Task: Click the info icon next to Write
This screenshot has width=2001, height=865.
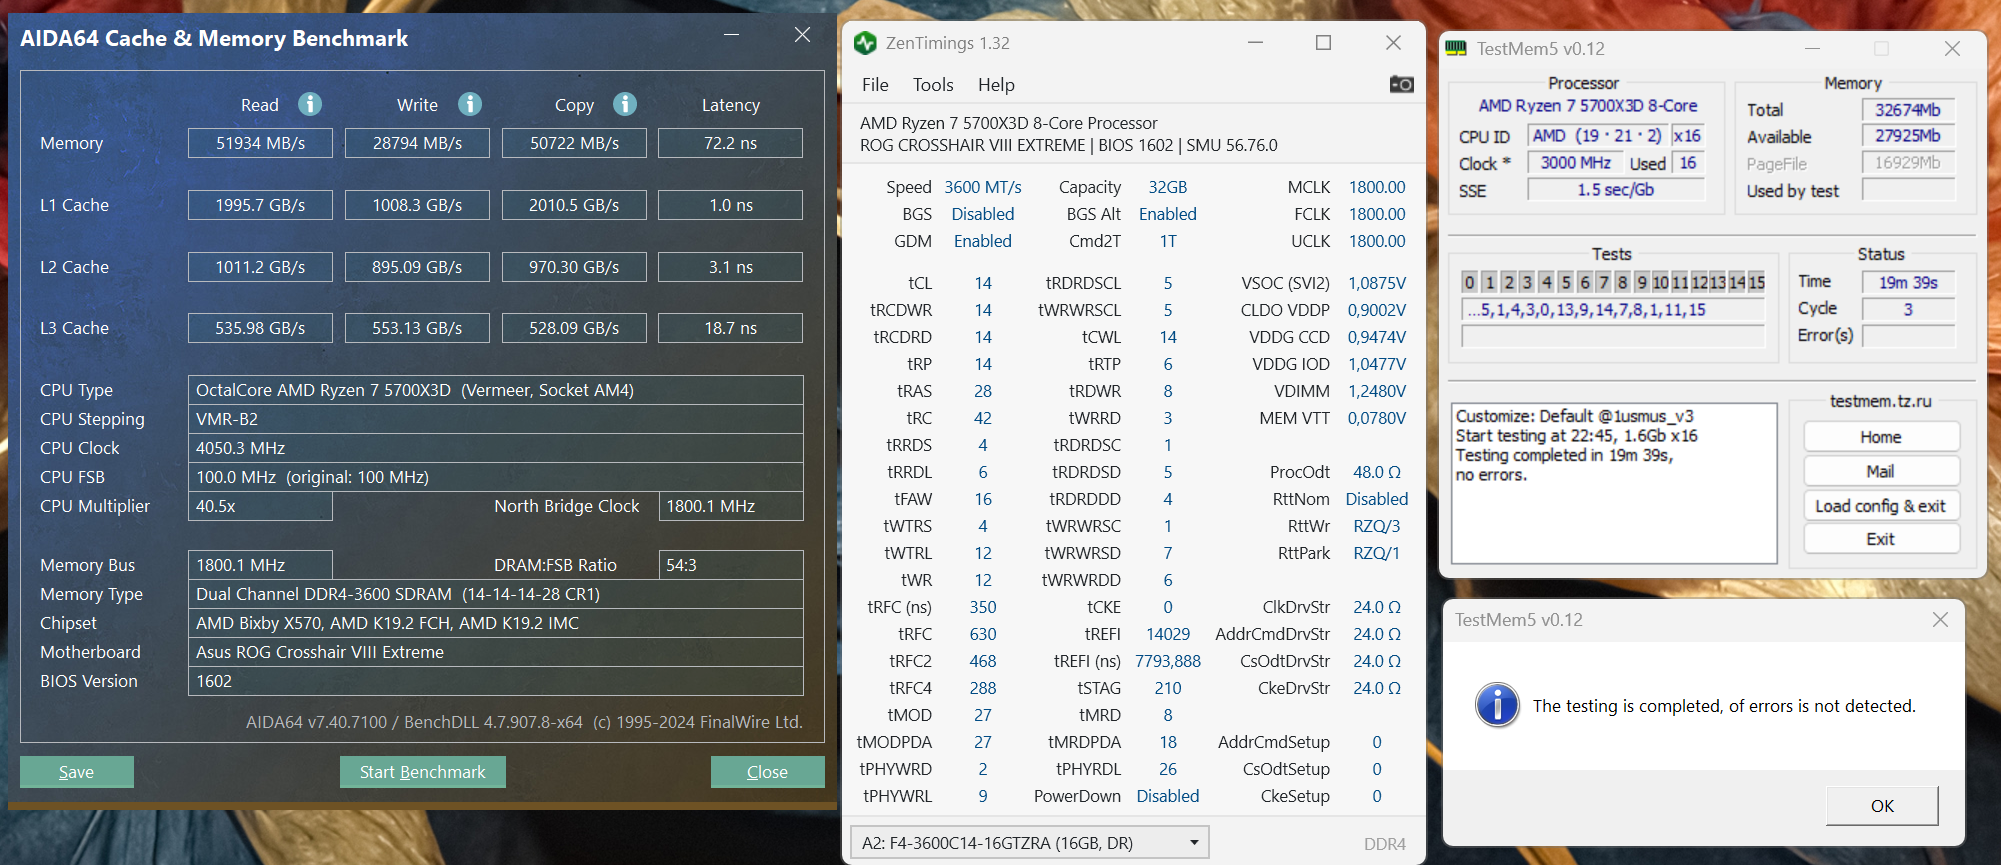Action: pyautogui.click(x=470, y=104)
